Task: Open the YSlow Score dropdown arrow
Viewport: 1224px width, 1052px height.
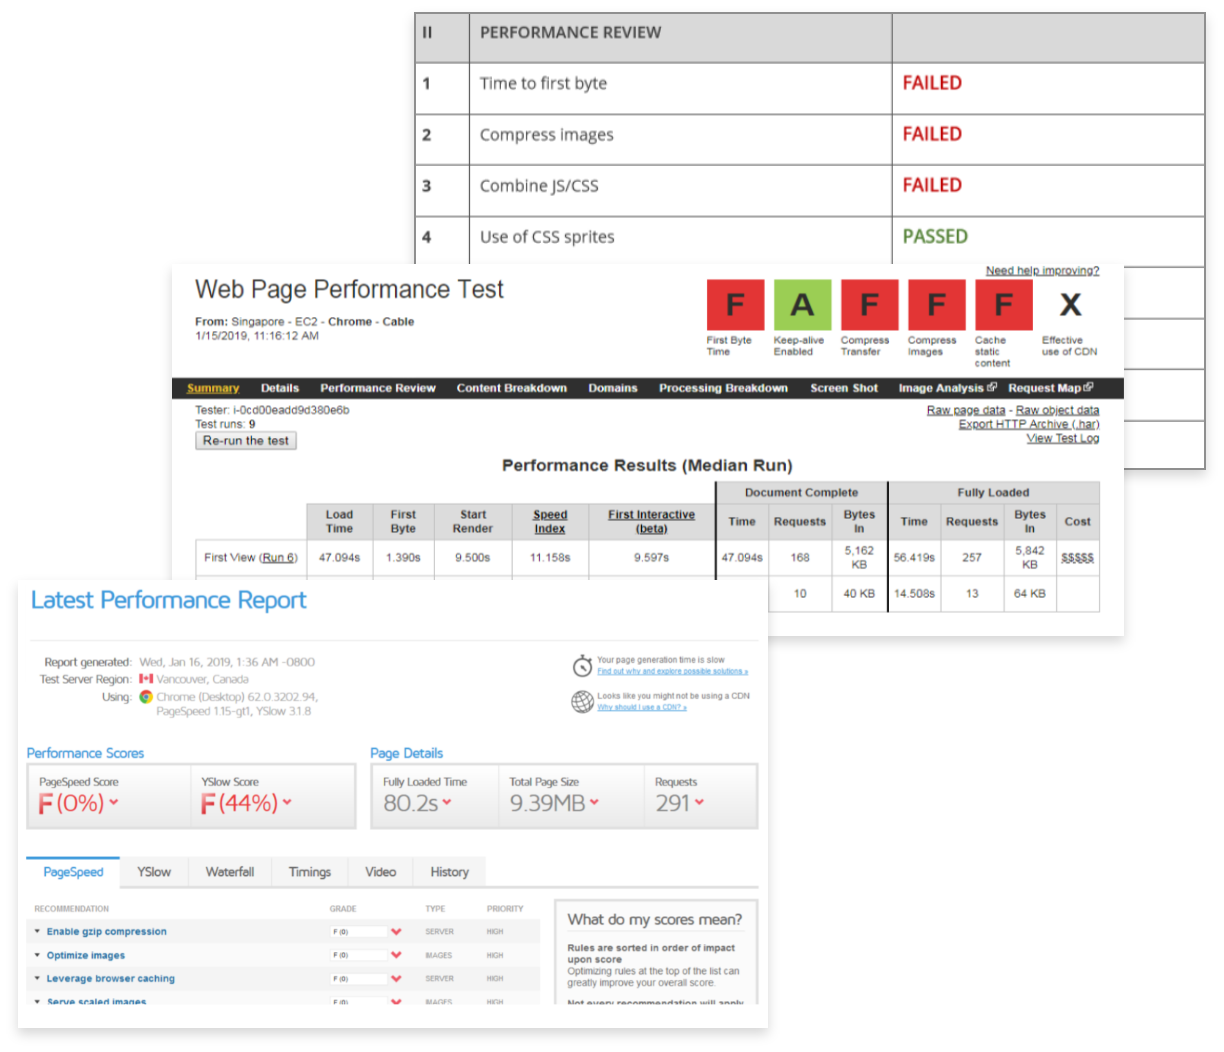Action: tap(288, 802)
